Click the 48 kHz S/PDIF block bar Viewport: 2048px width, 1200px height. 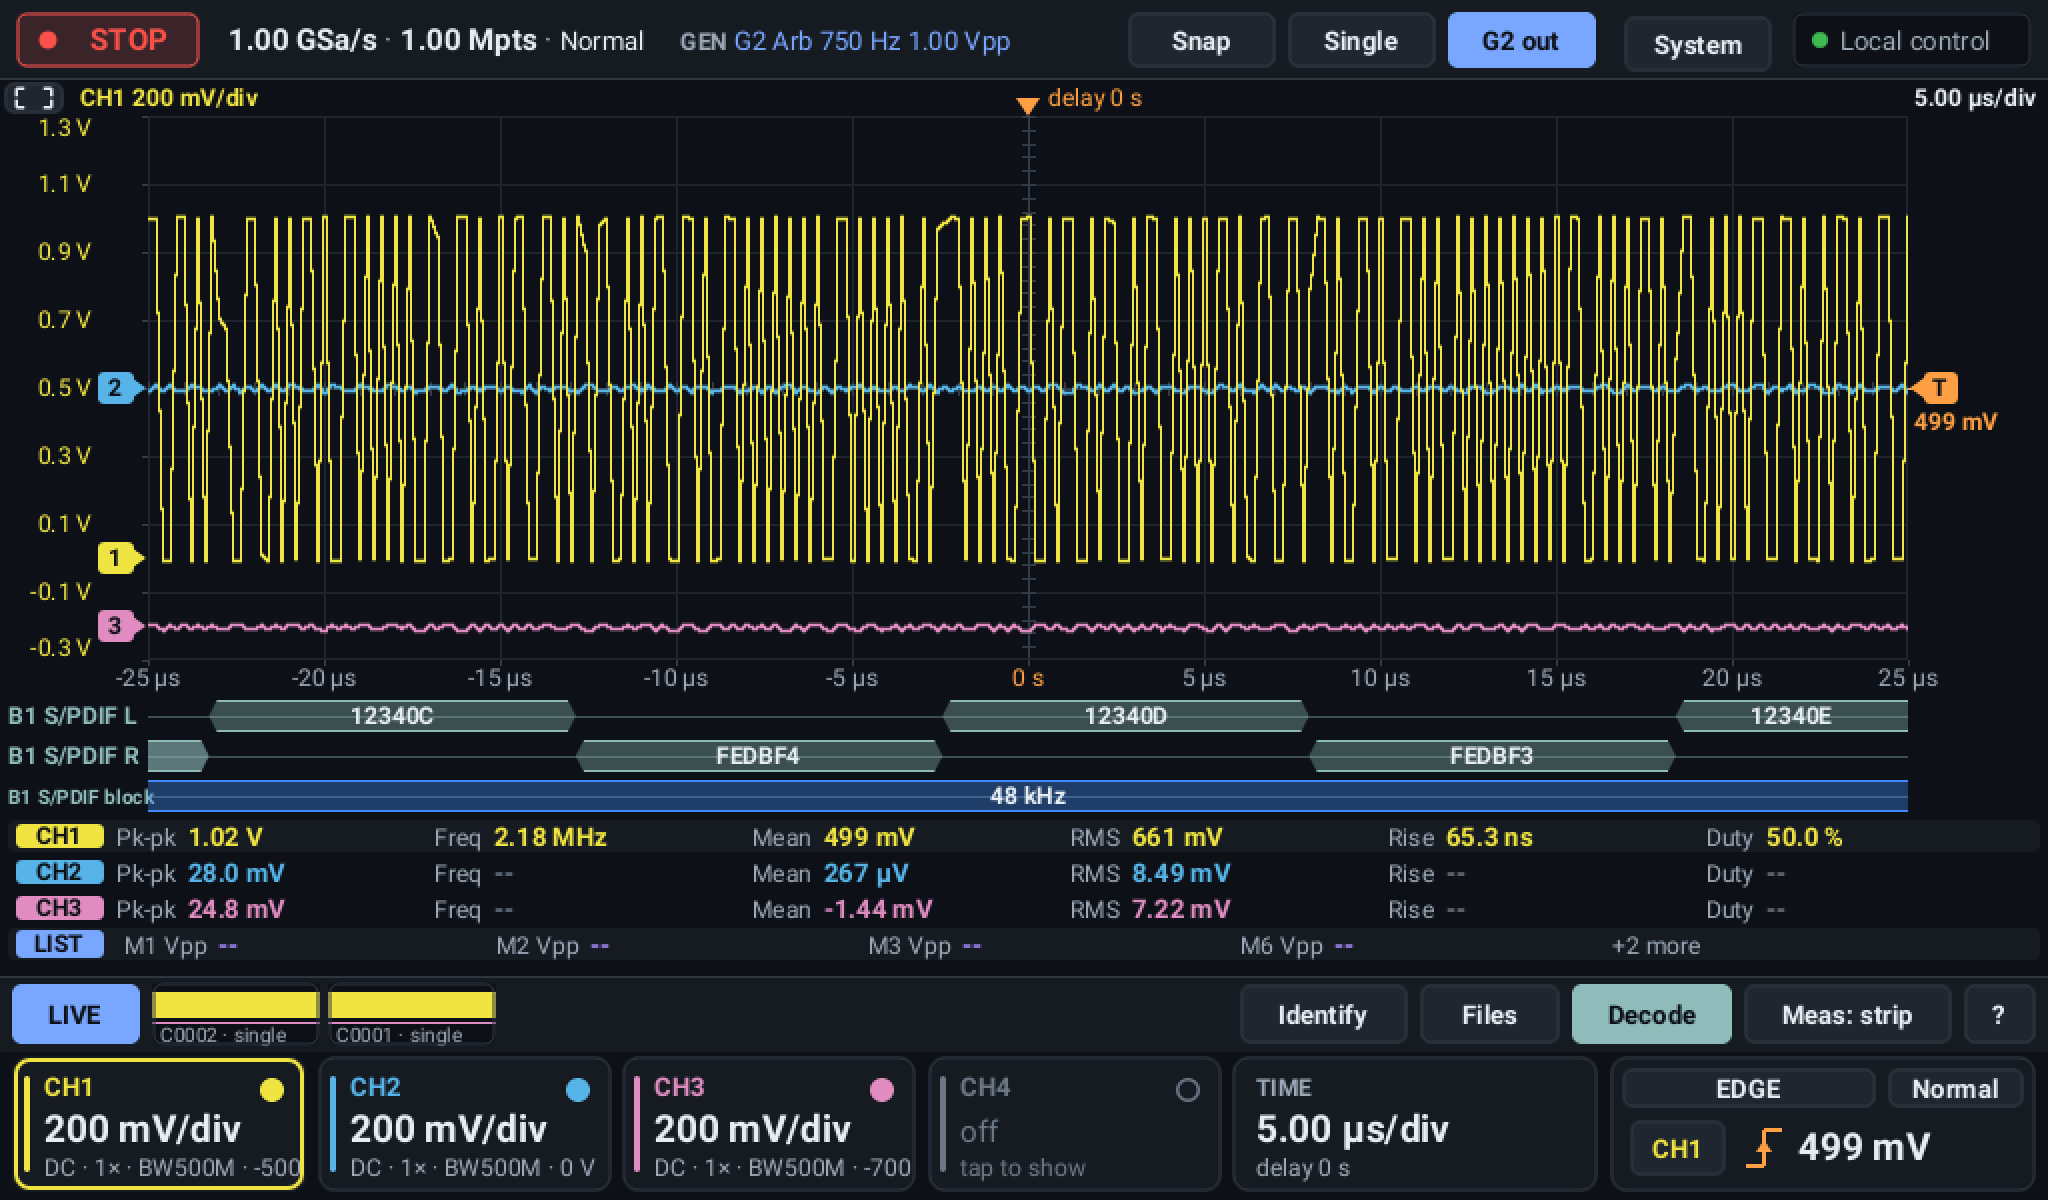pyautogui.click(x=1027, y=796)
